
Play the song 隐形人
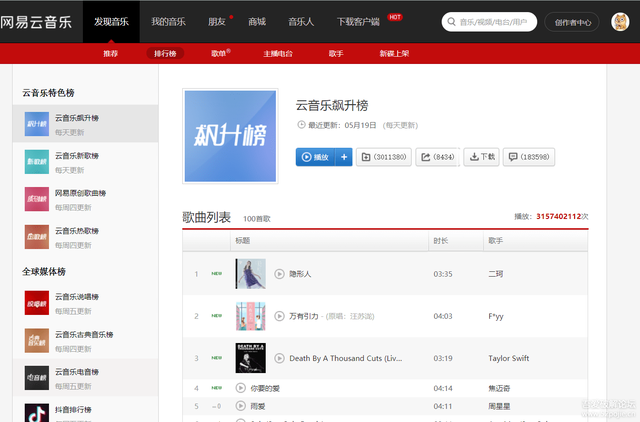(279, 274)
